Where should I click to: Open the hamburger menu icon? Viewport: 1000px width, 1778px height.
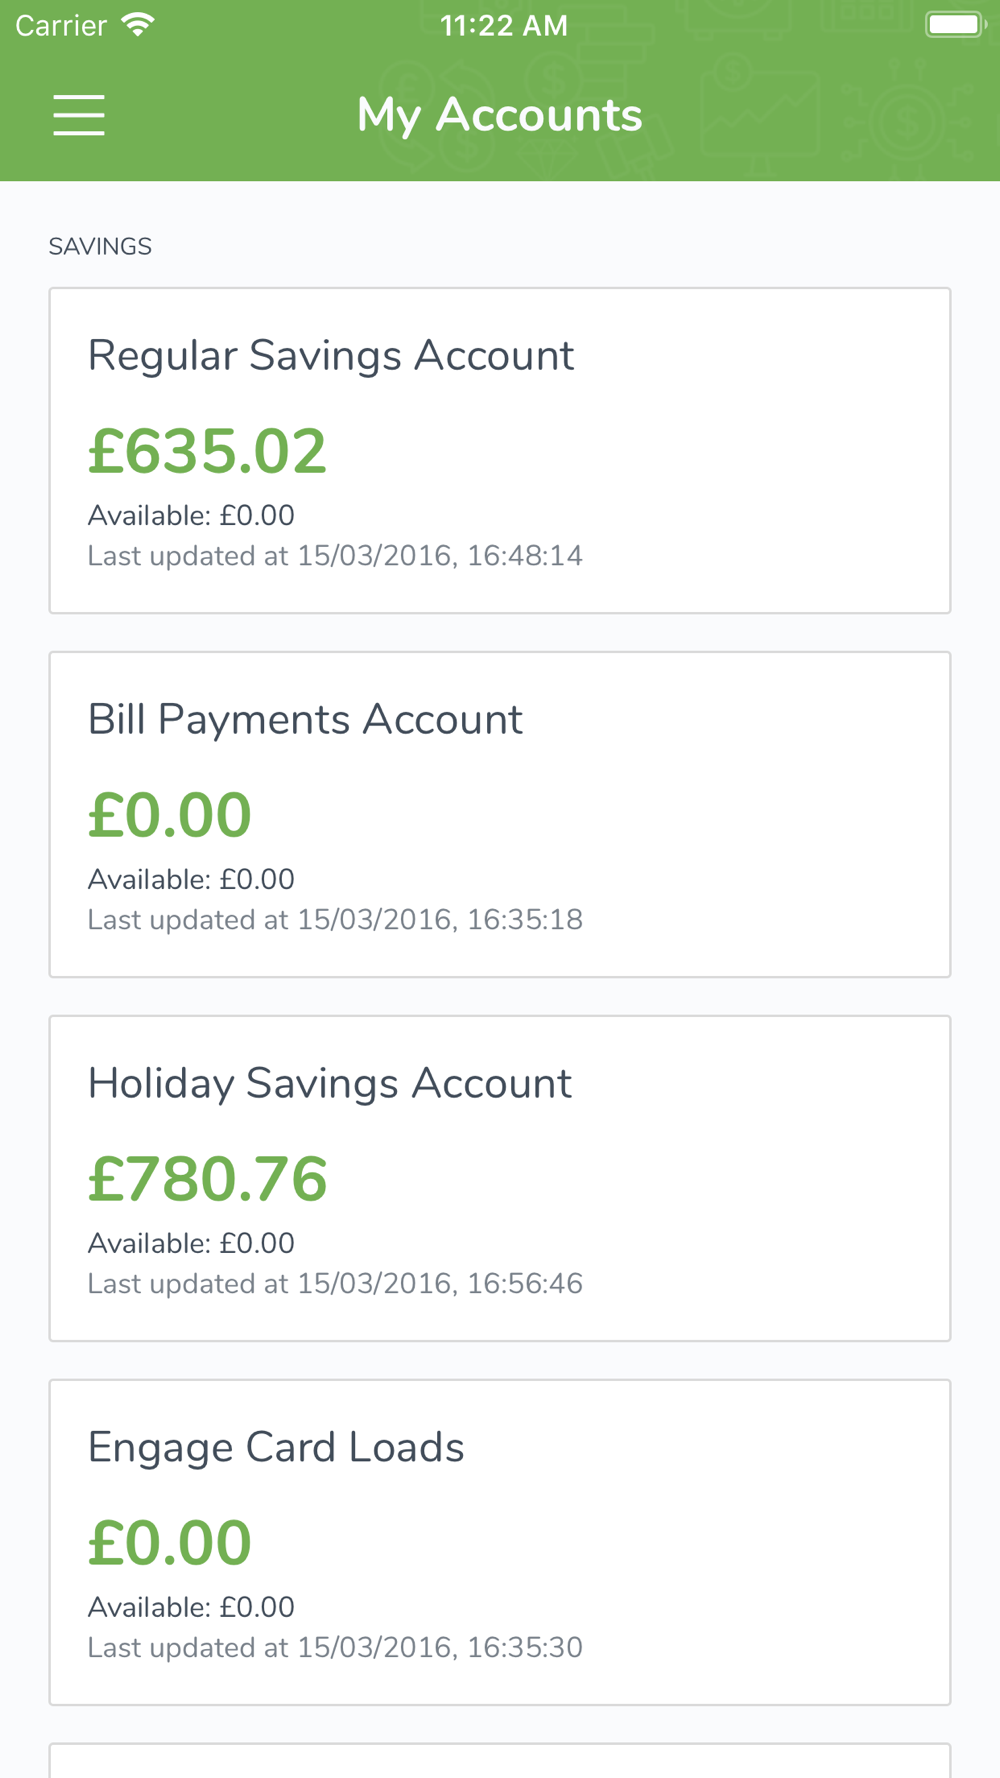point(79,115)
